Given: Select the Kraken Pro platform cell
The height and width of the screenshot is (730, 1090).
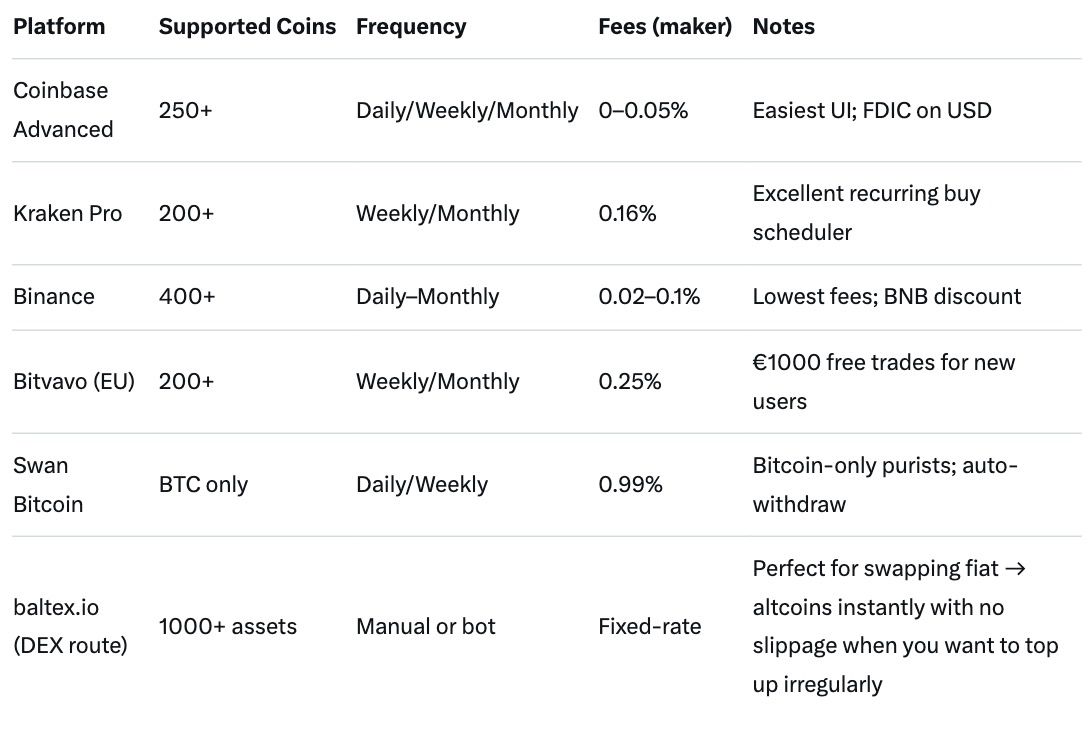Looking at the screenshot, I should tap(68, 213).
